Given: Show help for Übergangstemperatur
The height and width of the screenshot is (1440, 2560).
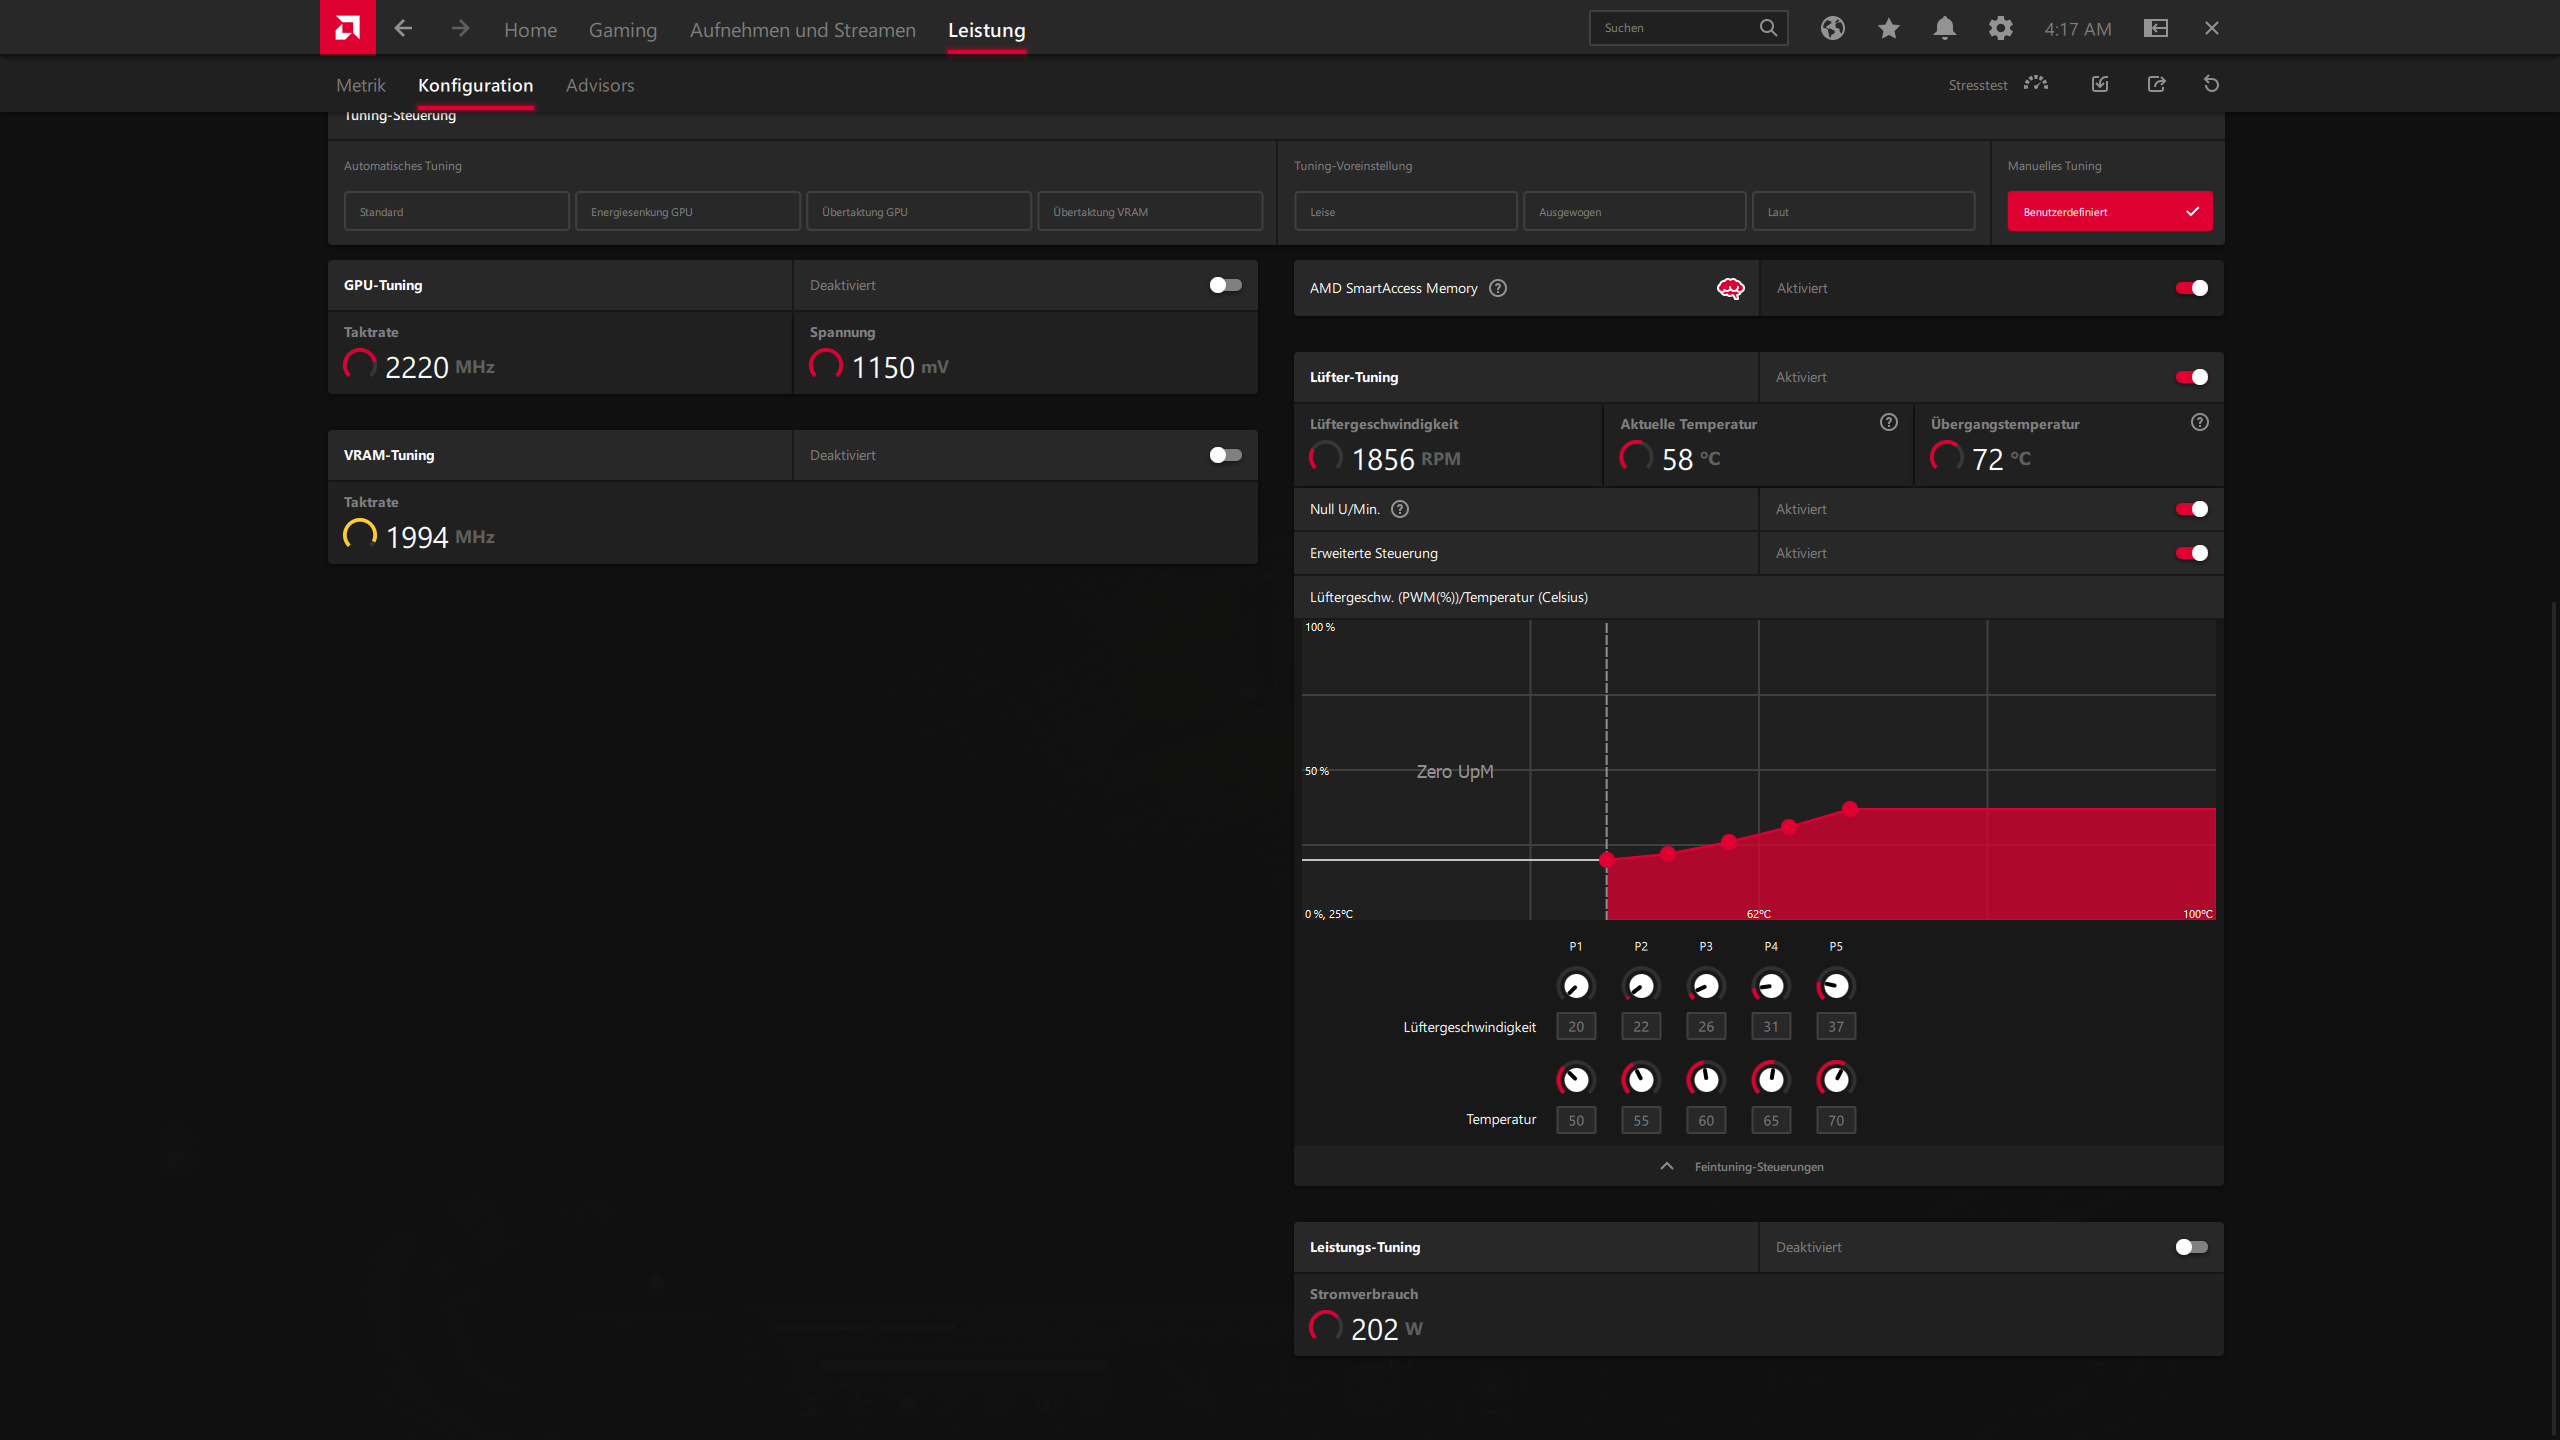Looking at the screenshot, I should [x=2199, y=422].
